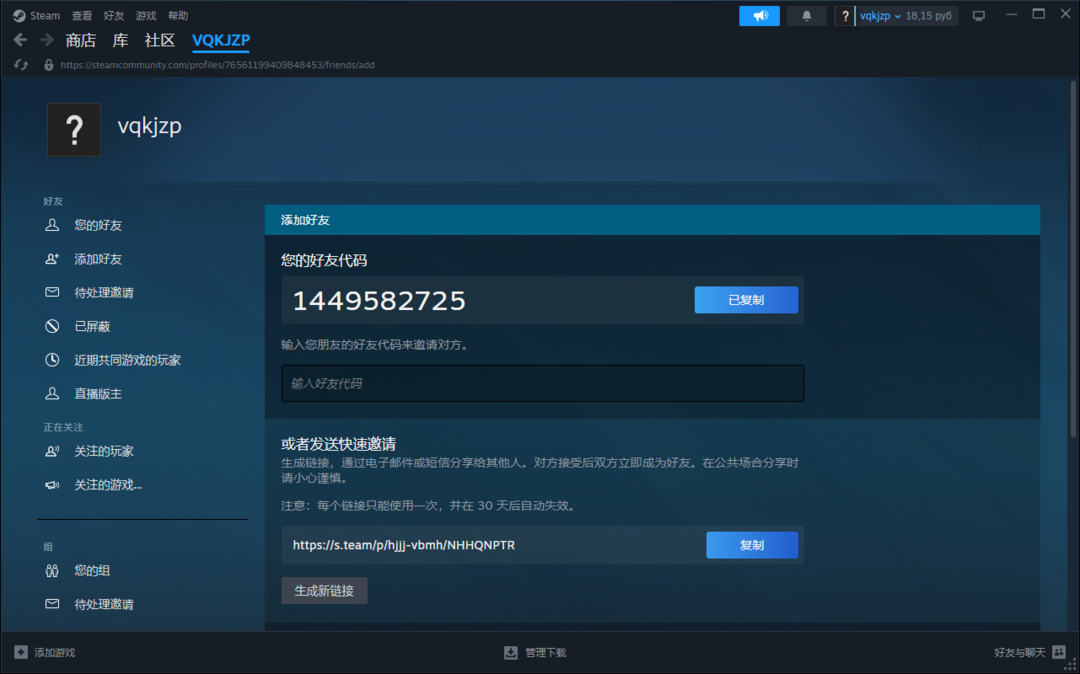
Task: Click the group icon beside 您的组
Action: click(x=52, y=571)
